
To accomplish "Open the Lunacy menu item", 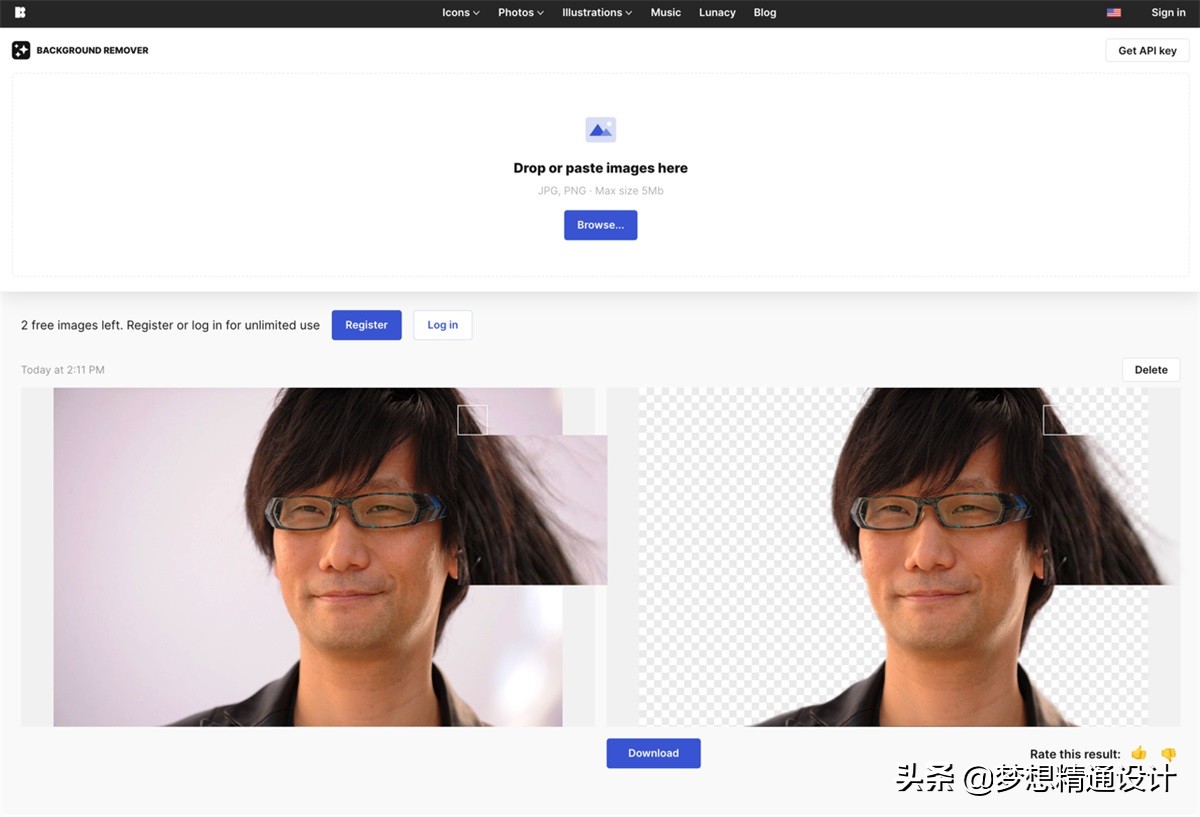I will point(717,13).
